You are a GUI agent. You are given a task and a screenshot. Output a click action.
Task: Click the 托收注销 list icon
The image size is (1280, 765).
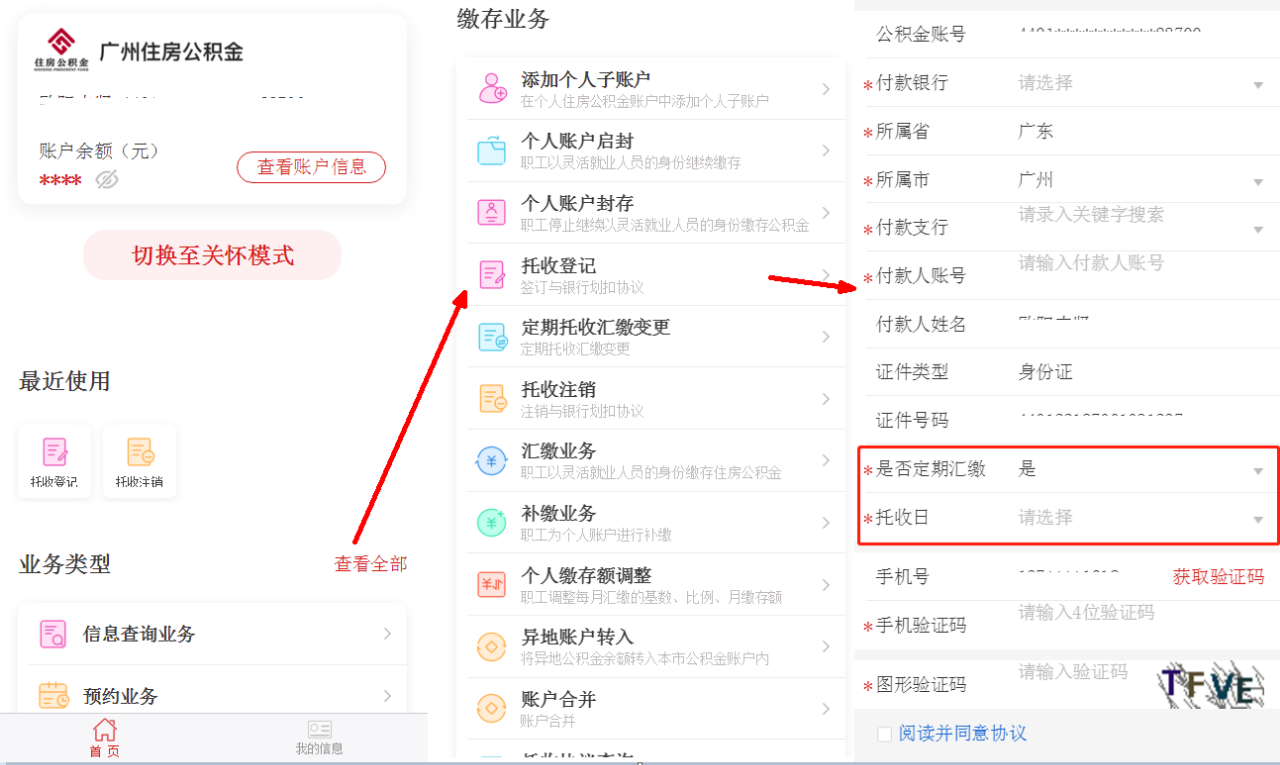(x=492, y=398)
